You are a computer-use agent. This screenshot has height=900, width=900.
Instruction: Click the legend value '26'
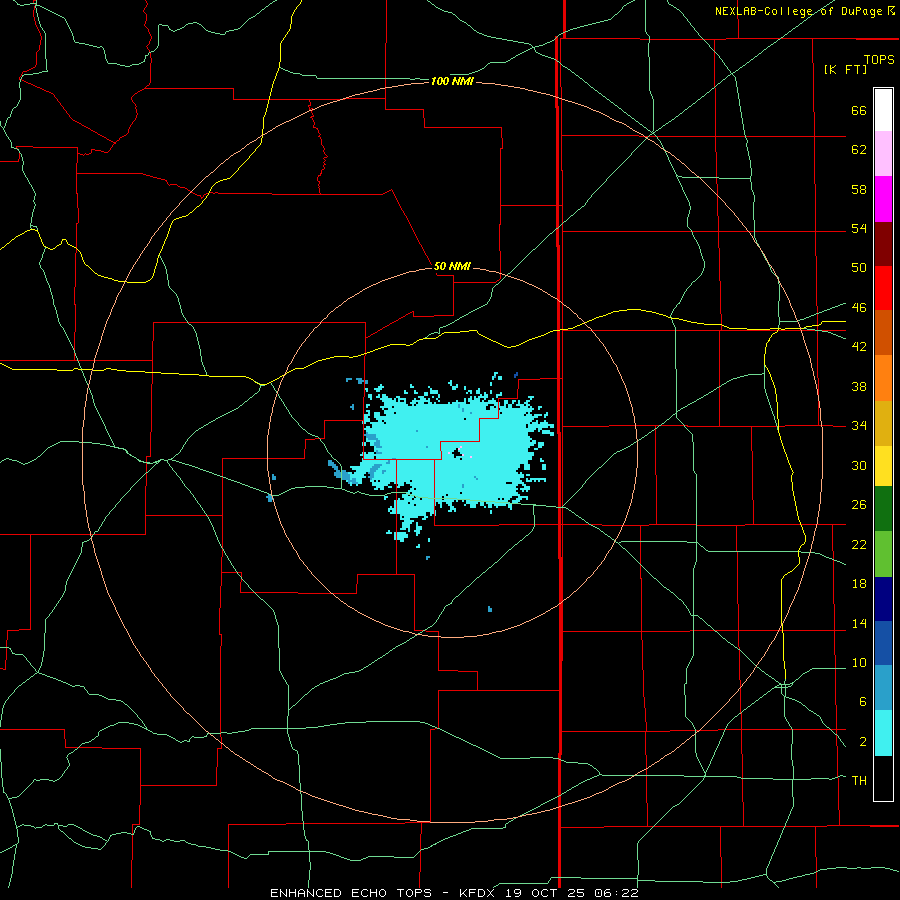click(x=859, y=505)
